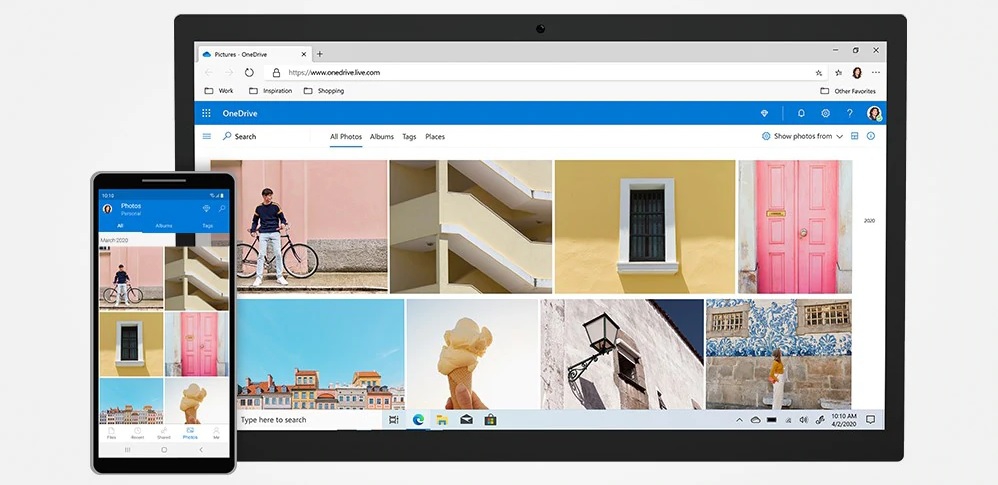Viewport: 998px width, 485px height.
Task: Click the OneDrive title in blue header
Action: tap(240, 113)
